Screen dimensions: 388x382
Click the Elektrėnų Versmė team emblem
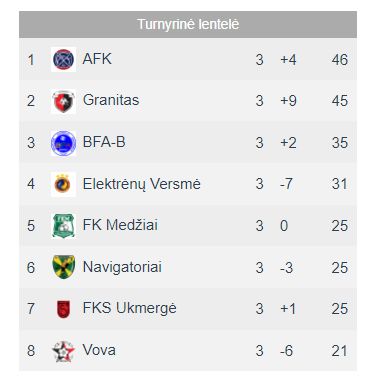point(63,184)
